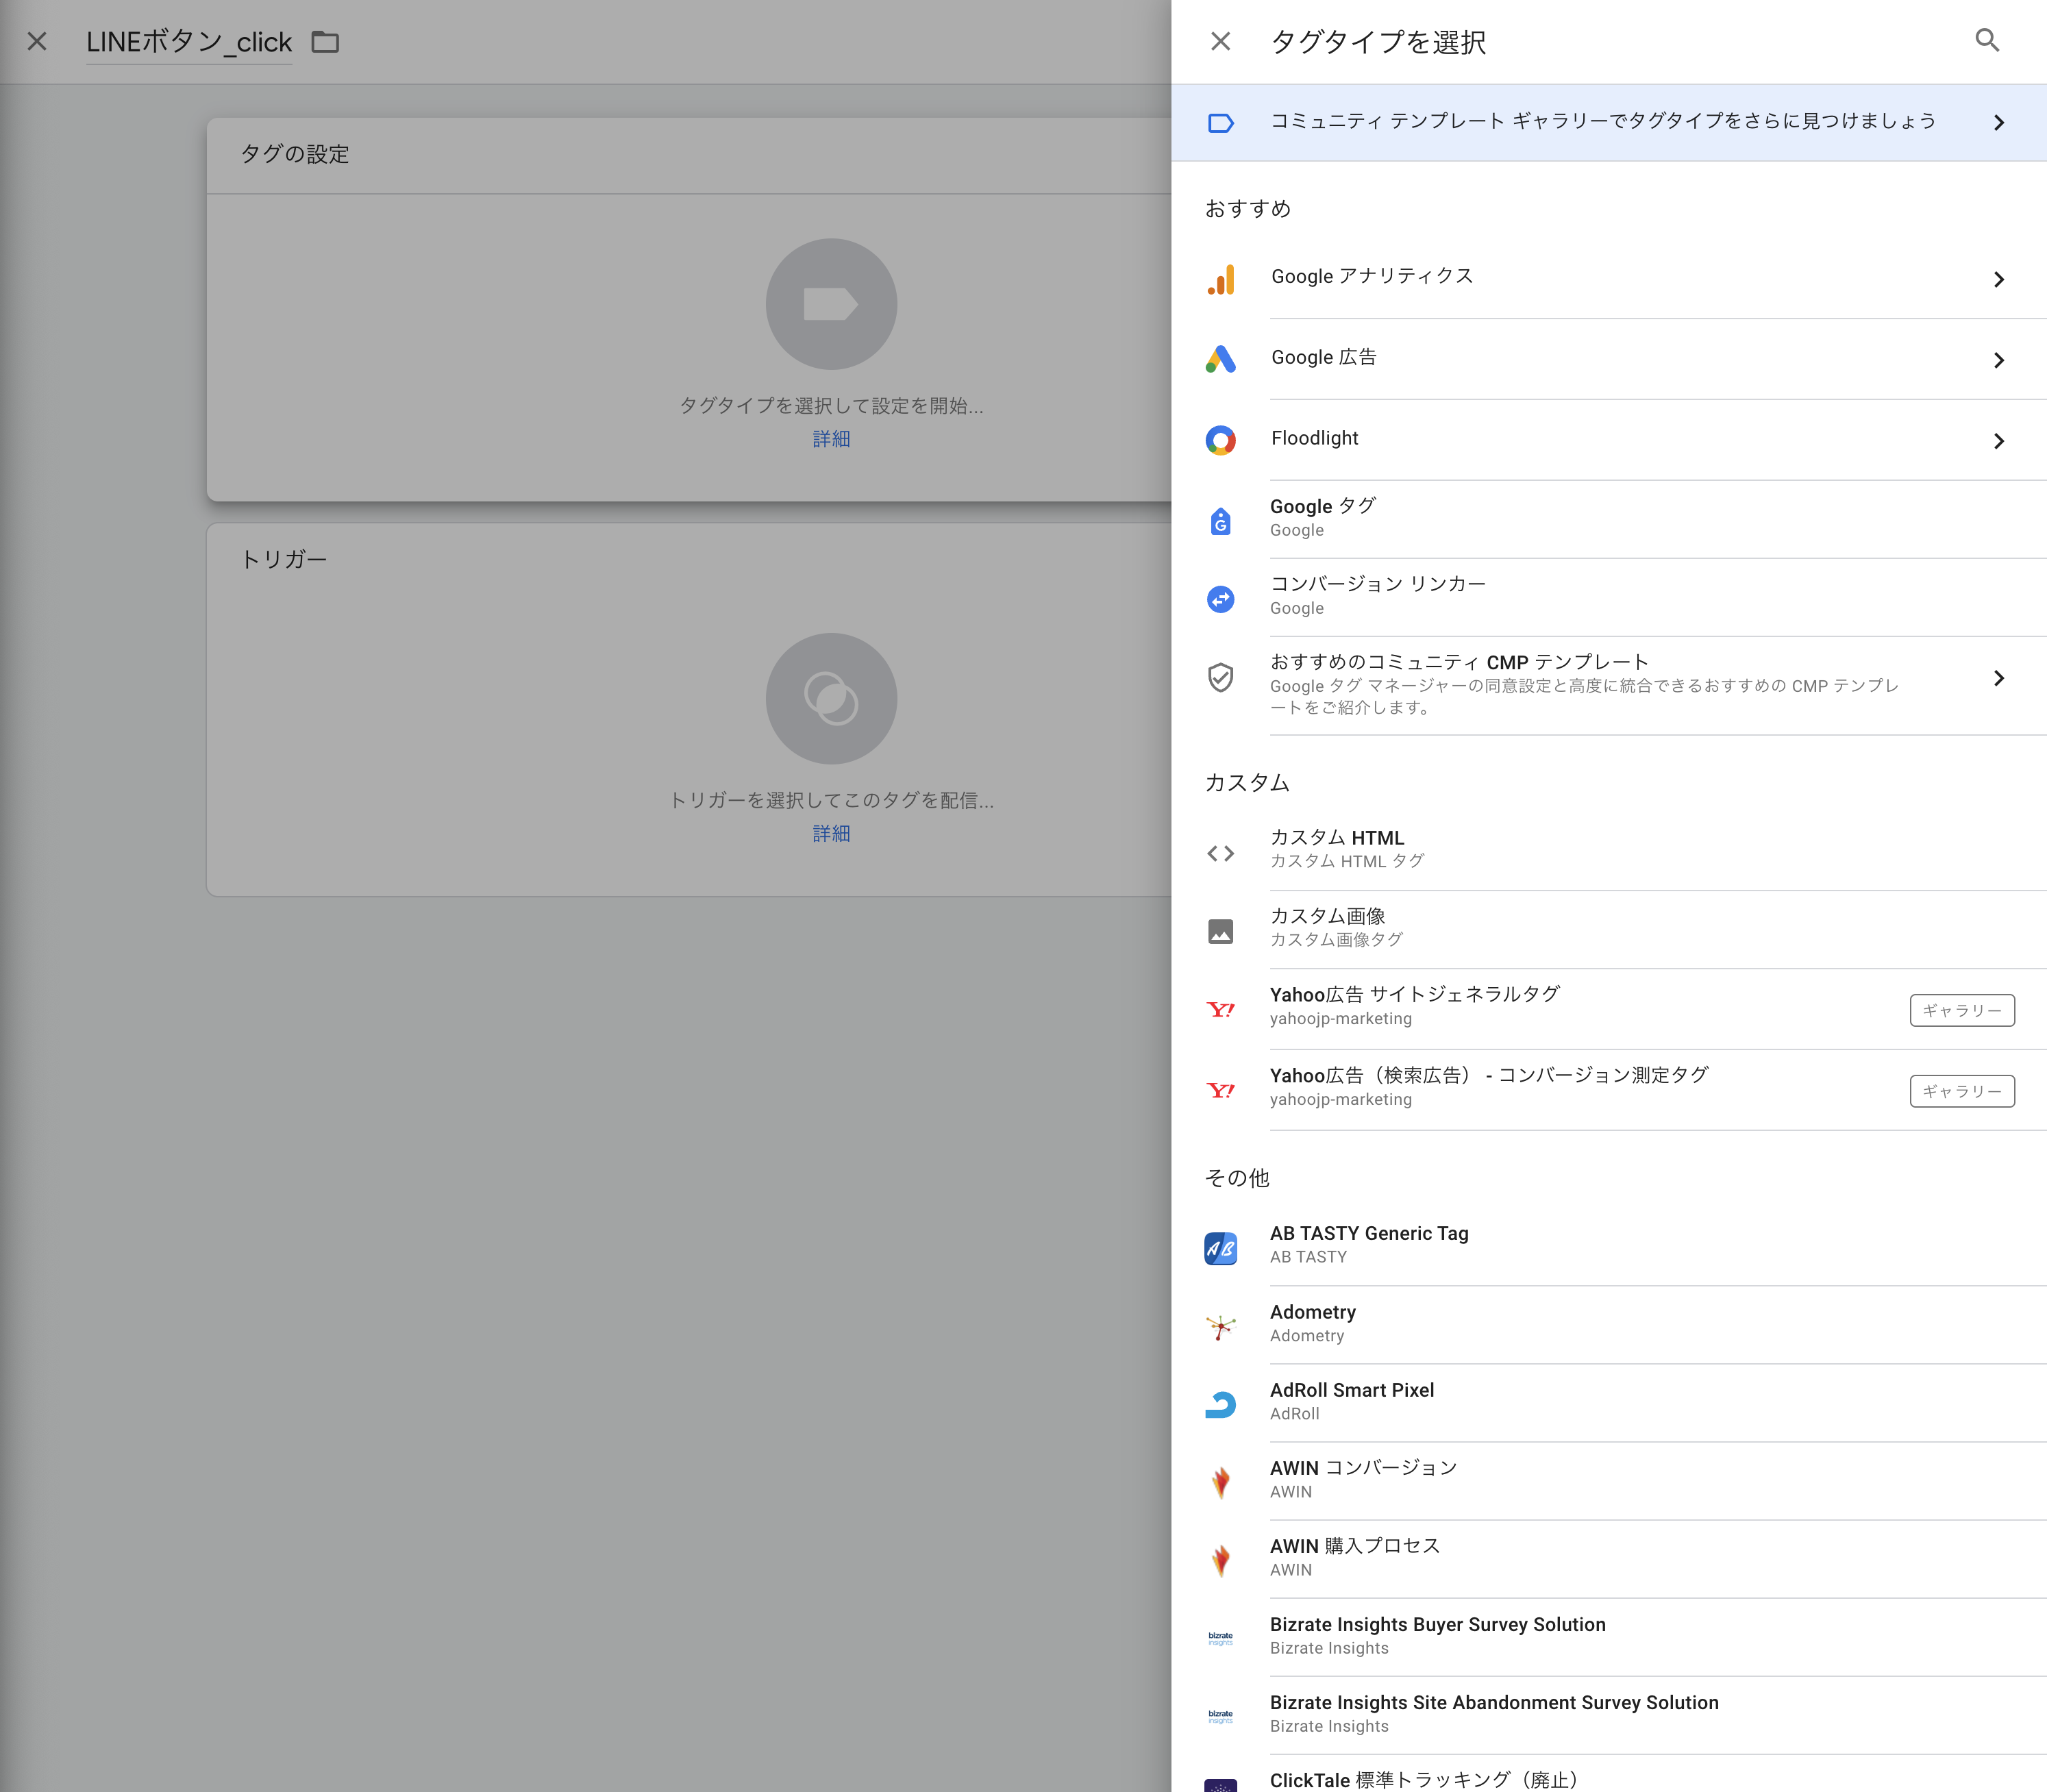The height and width of the screenshot is (1792, 2047).
Task: Select カスタム画像 tag type
Action: click(x=1608, y=929)
